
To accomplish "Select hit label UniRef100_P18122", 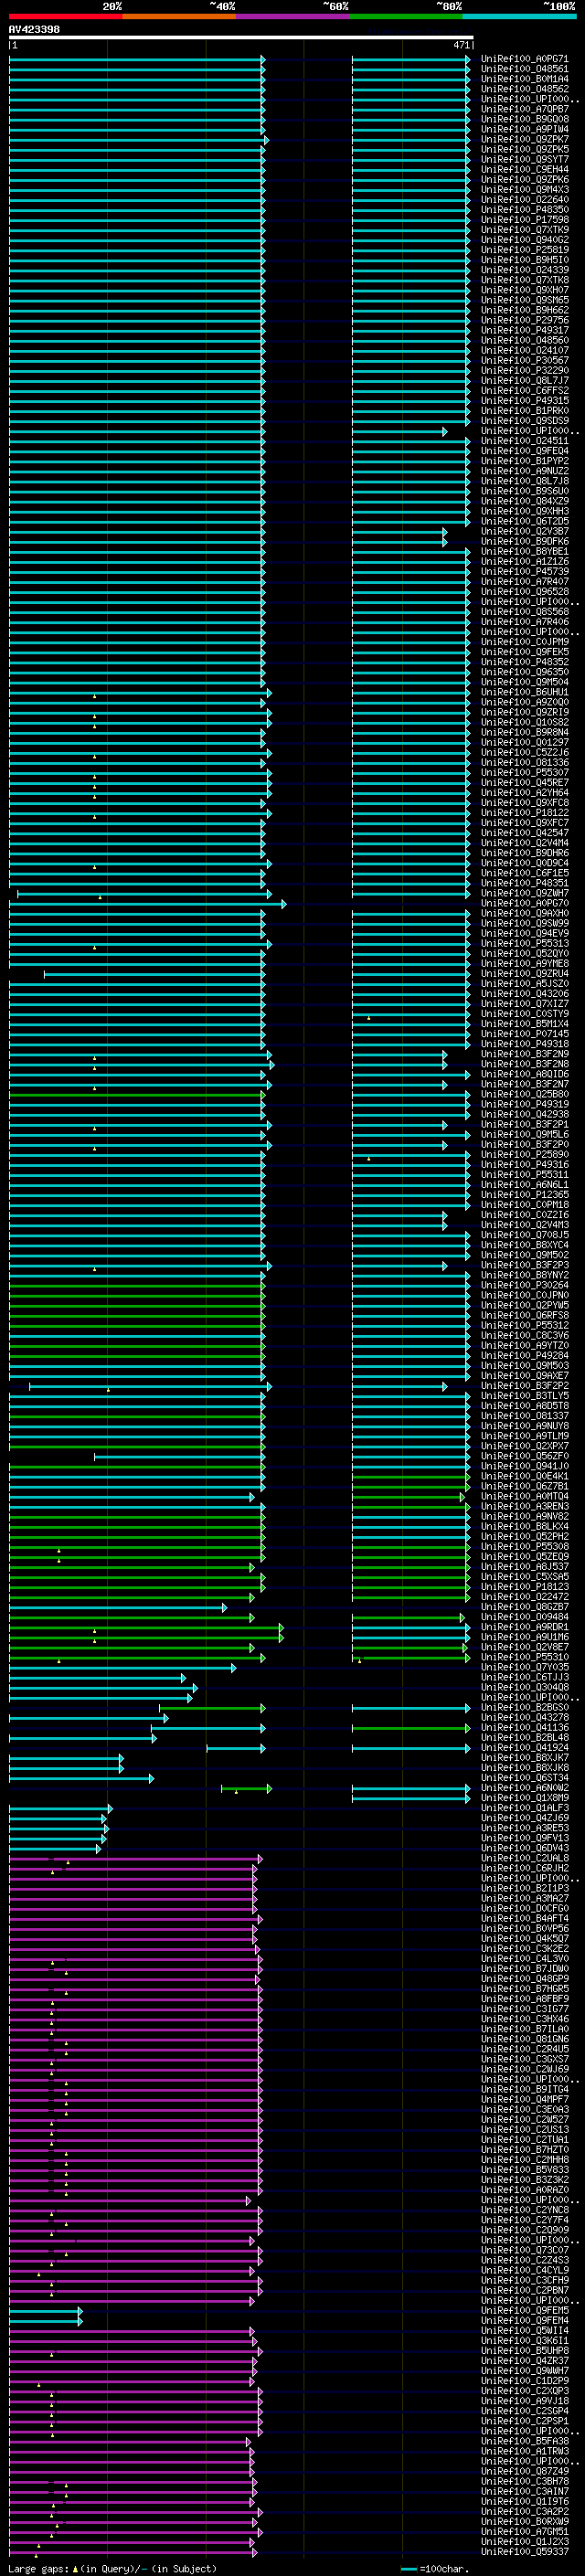I will 525,813.
